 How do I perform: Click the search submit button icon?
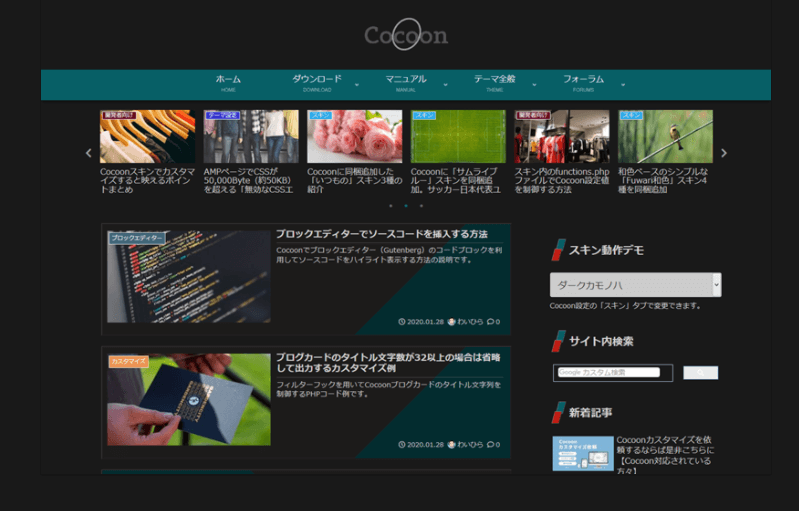click(x=700, y=373)
